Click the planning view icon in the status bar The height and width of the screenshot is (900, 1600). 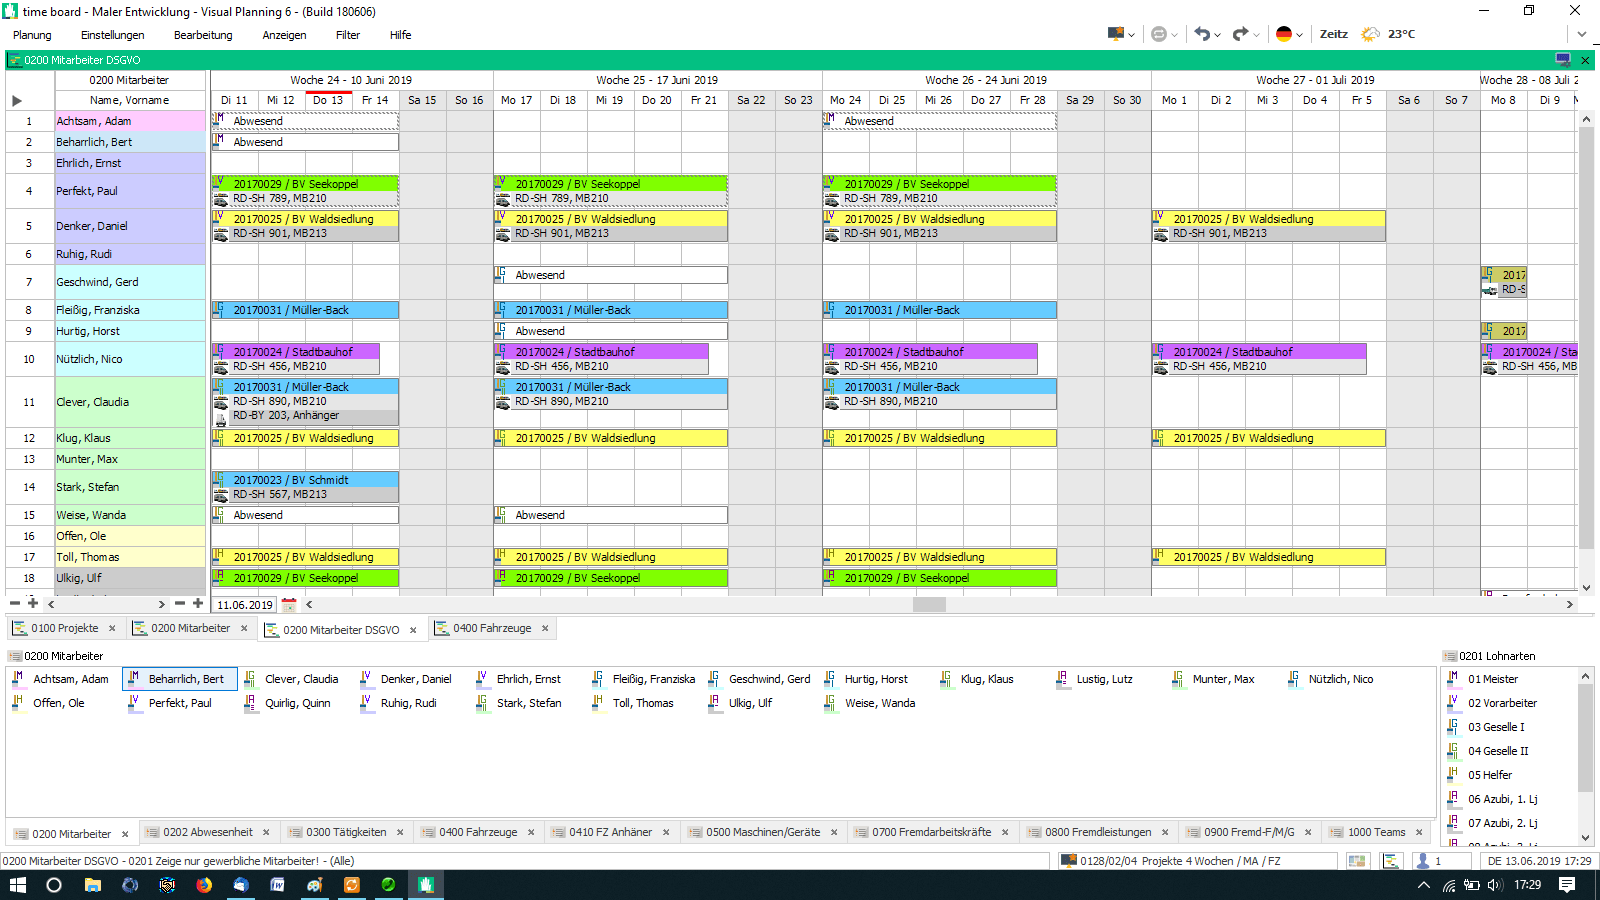tap(1391, 861)
